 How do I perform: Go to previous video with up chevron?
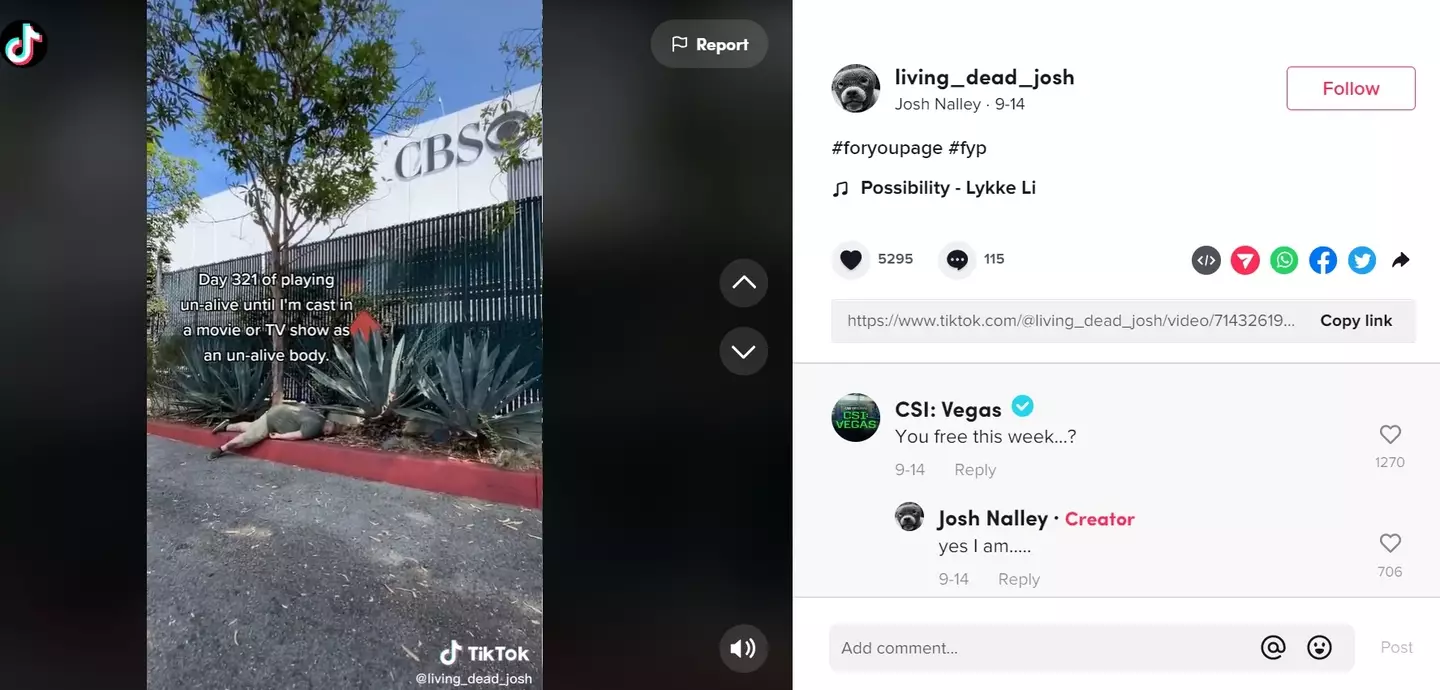[x=744, y=283]
